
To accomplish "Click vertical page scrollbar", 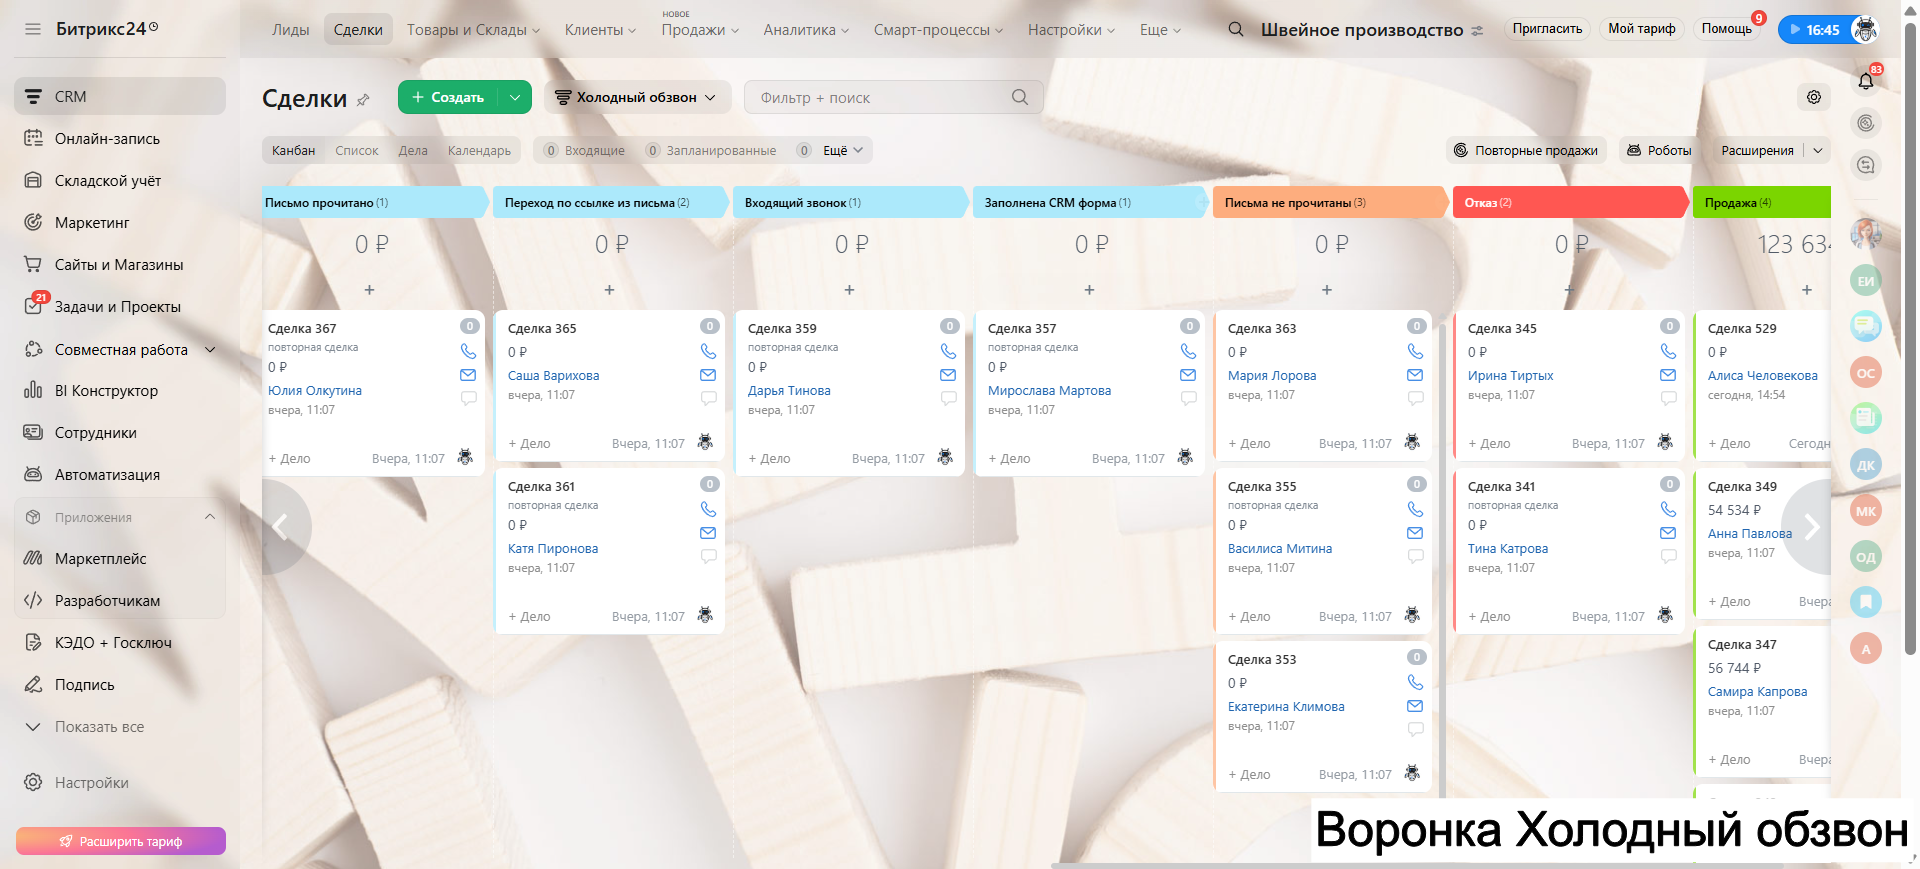I will [1910, 340].
